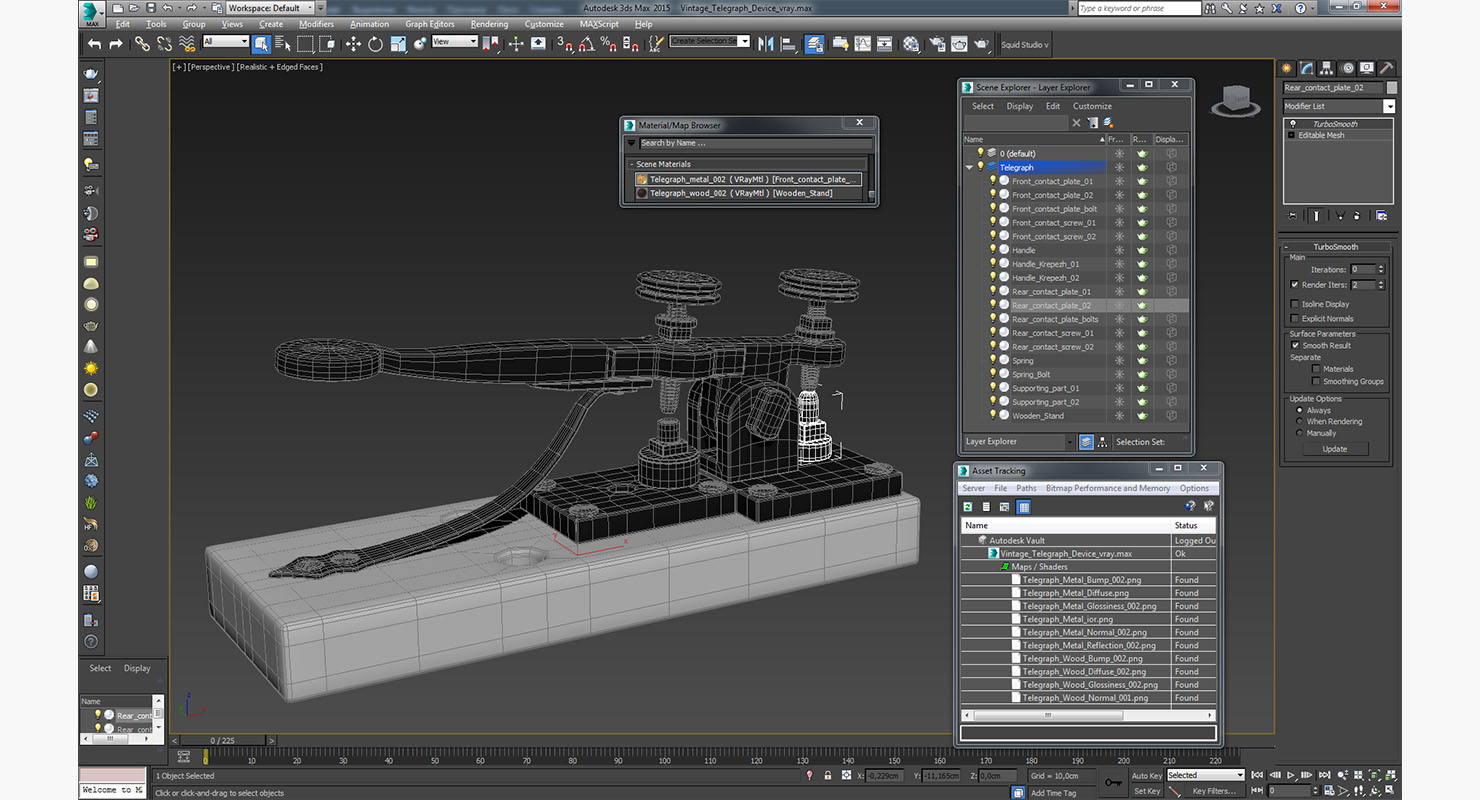Toggle Explicit Normals checkbox

point(1295,319)
